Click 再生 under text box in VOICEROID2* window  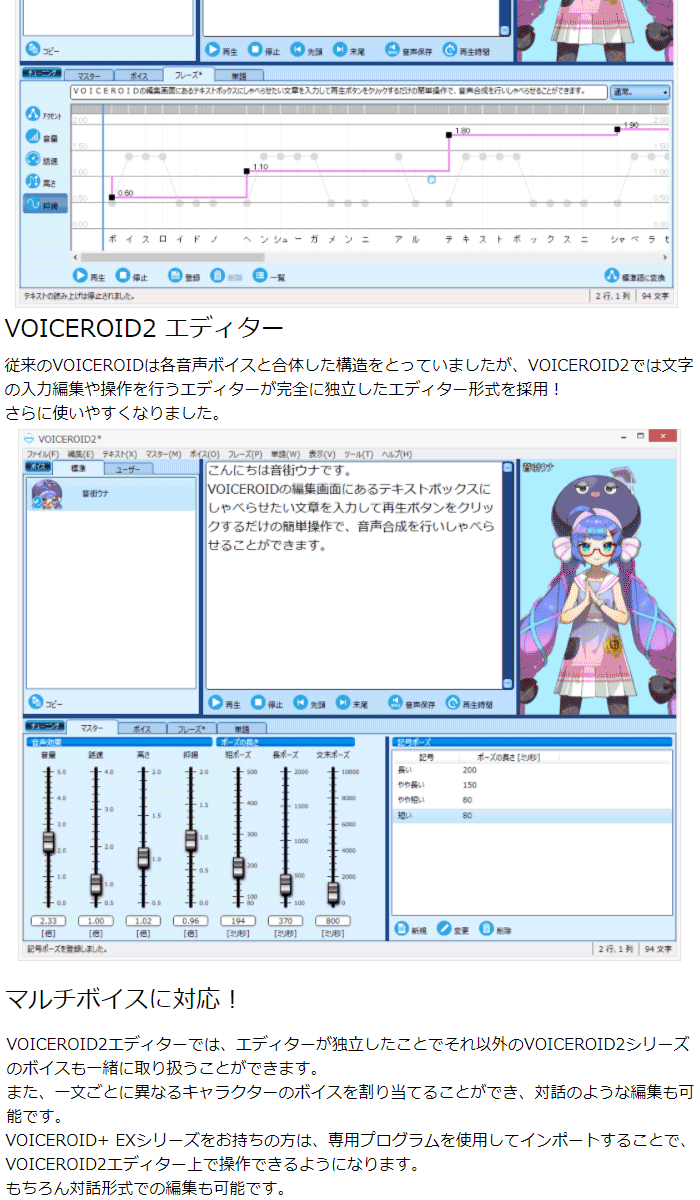click(224, 704)
